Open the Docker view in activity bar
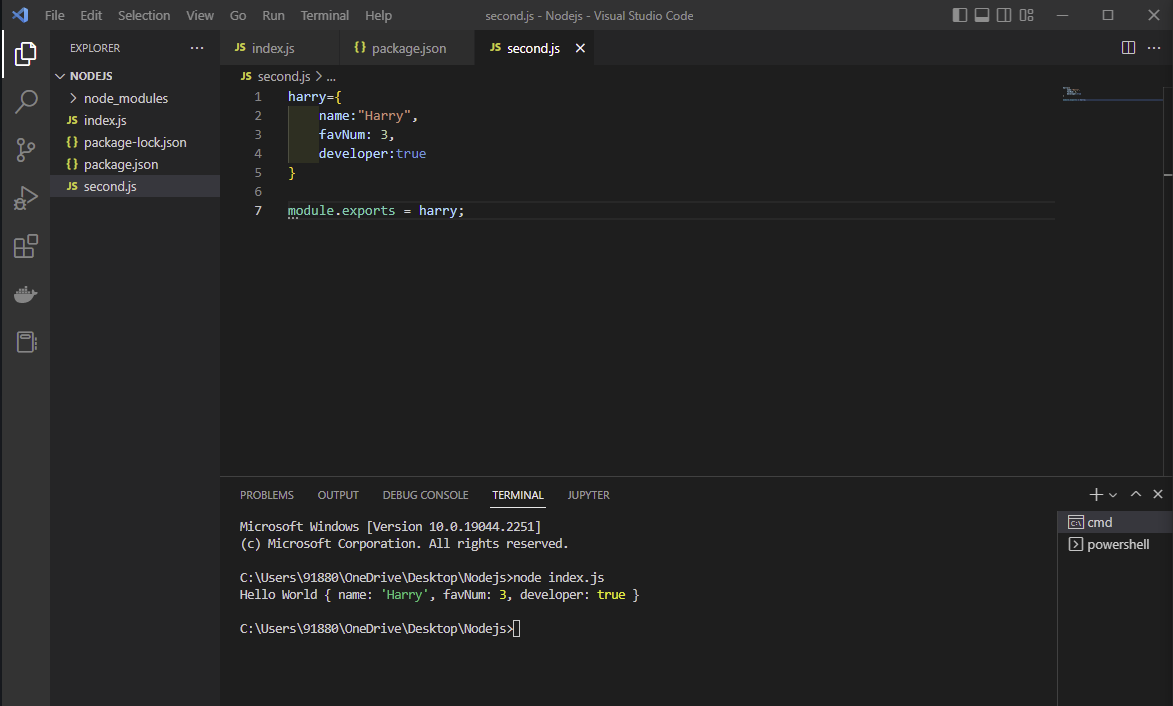This screenshot has width=1173, height=706. (x=25, y=294)
